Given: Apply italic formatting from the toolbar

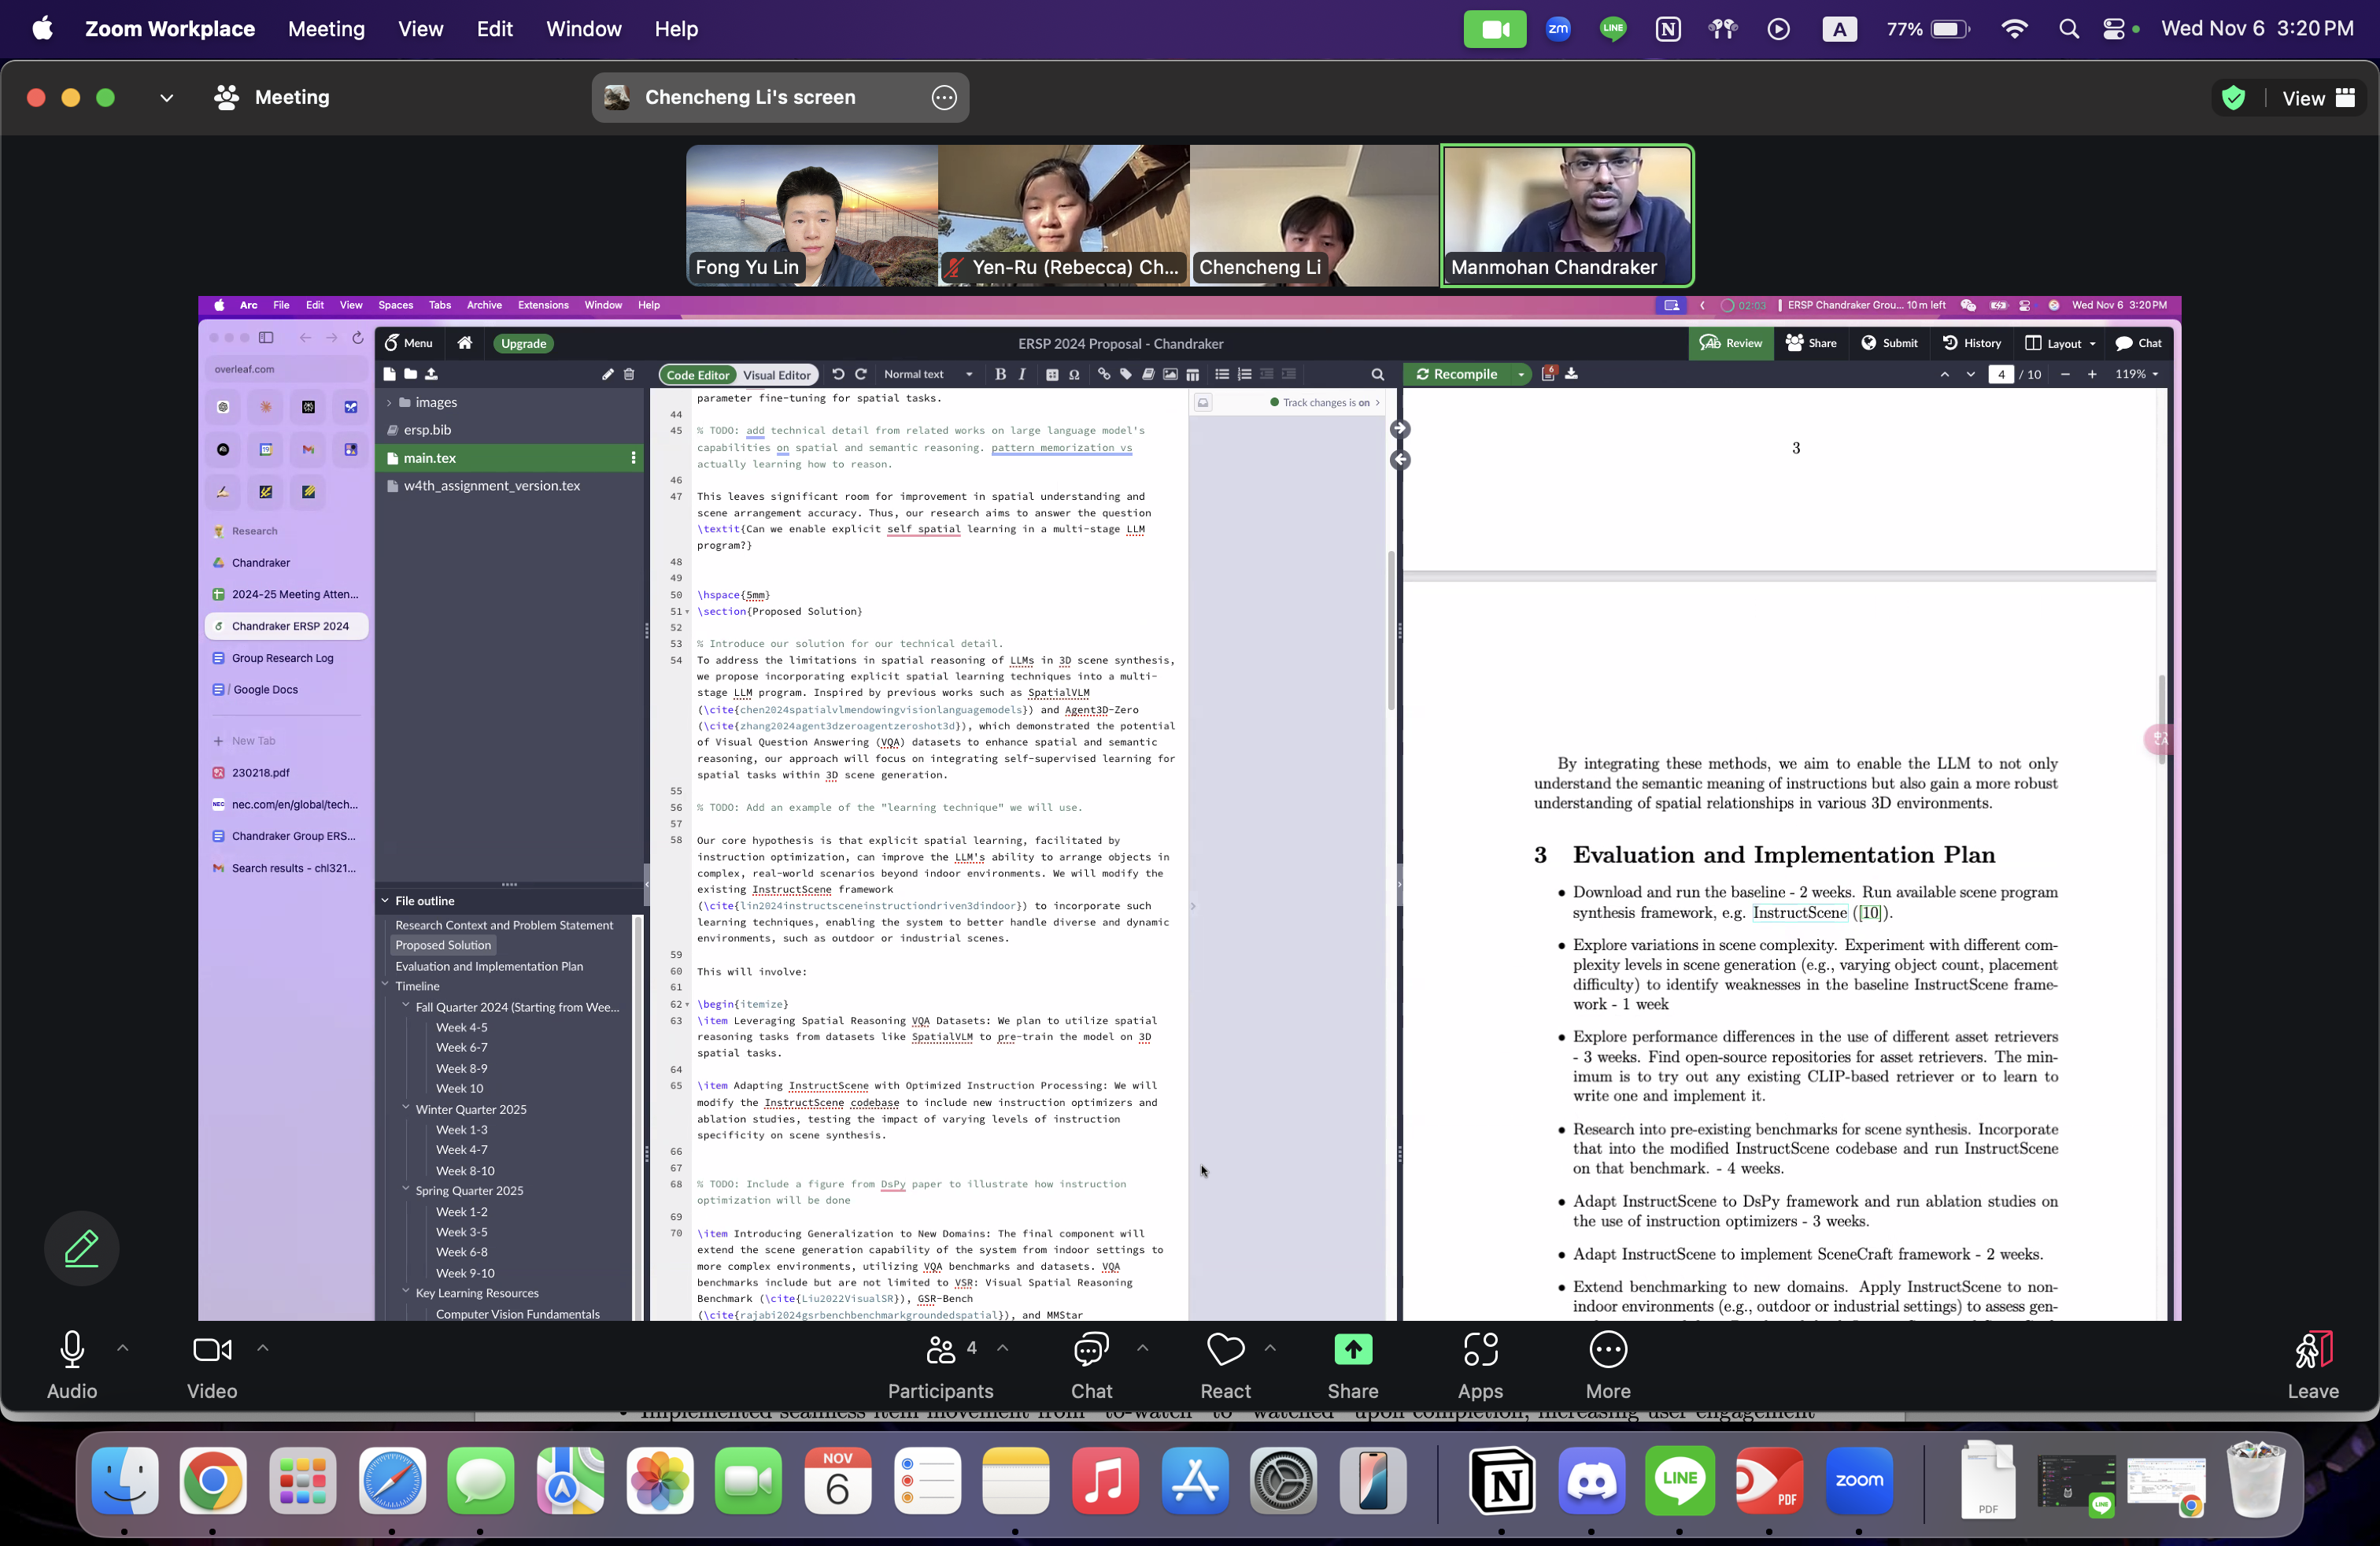Looking at the screenshot, I should click(x=1023, y=374).
